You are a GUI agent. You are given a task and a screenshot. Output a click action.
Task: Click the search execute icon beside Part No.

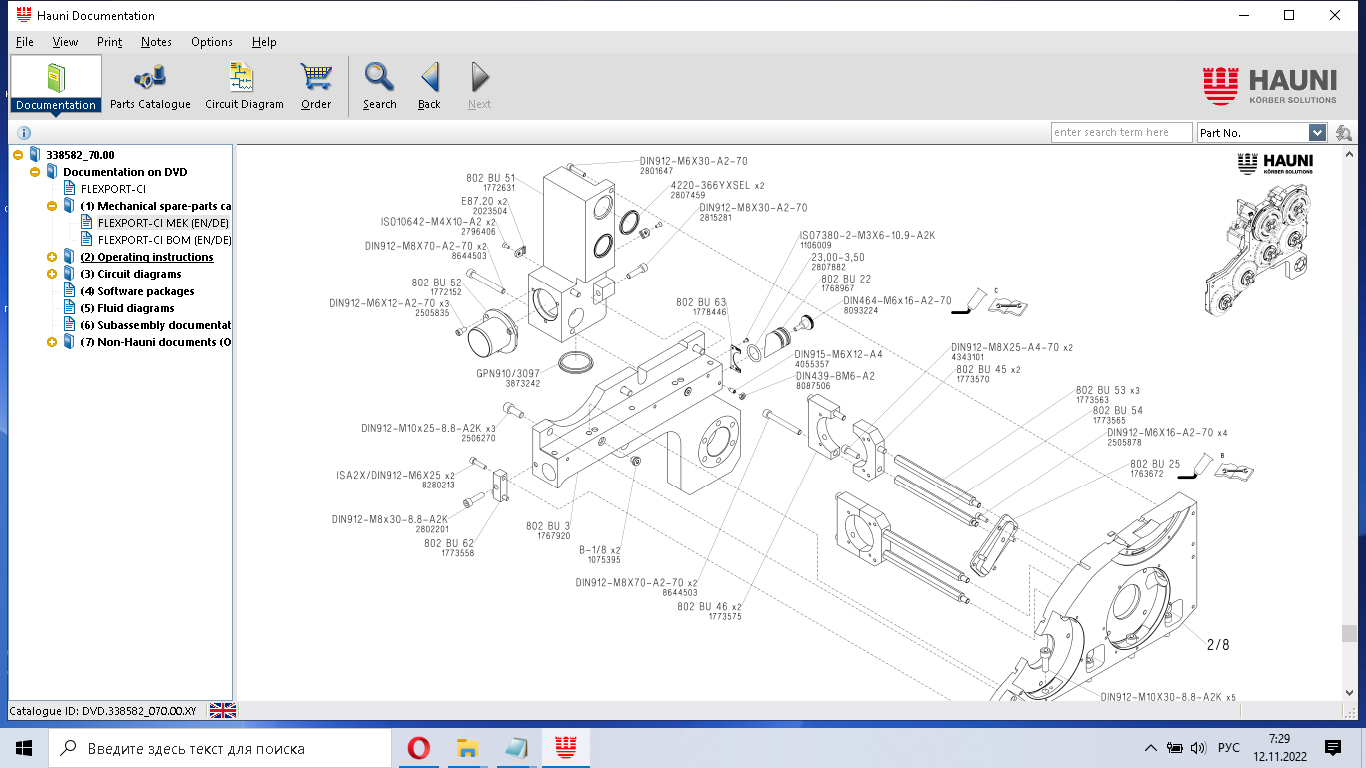[1344, 133]
